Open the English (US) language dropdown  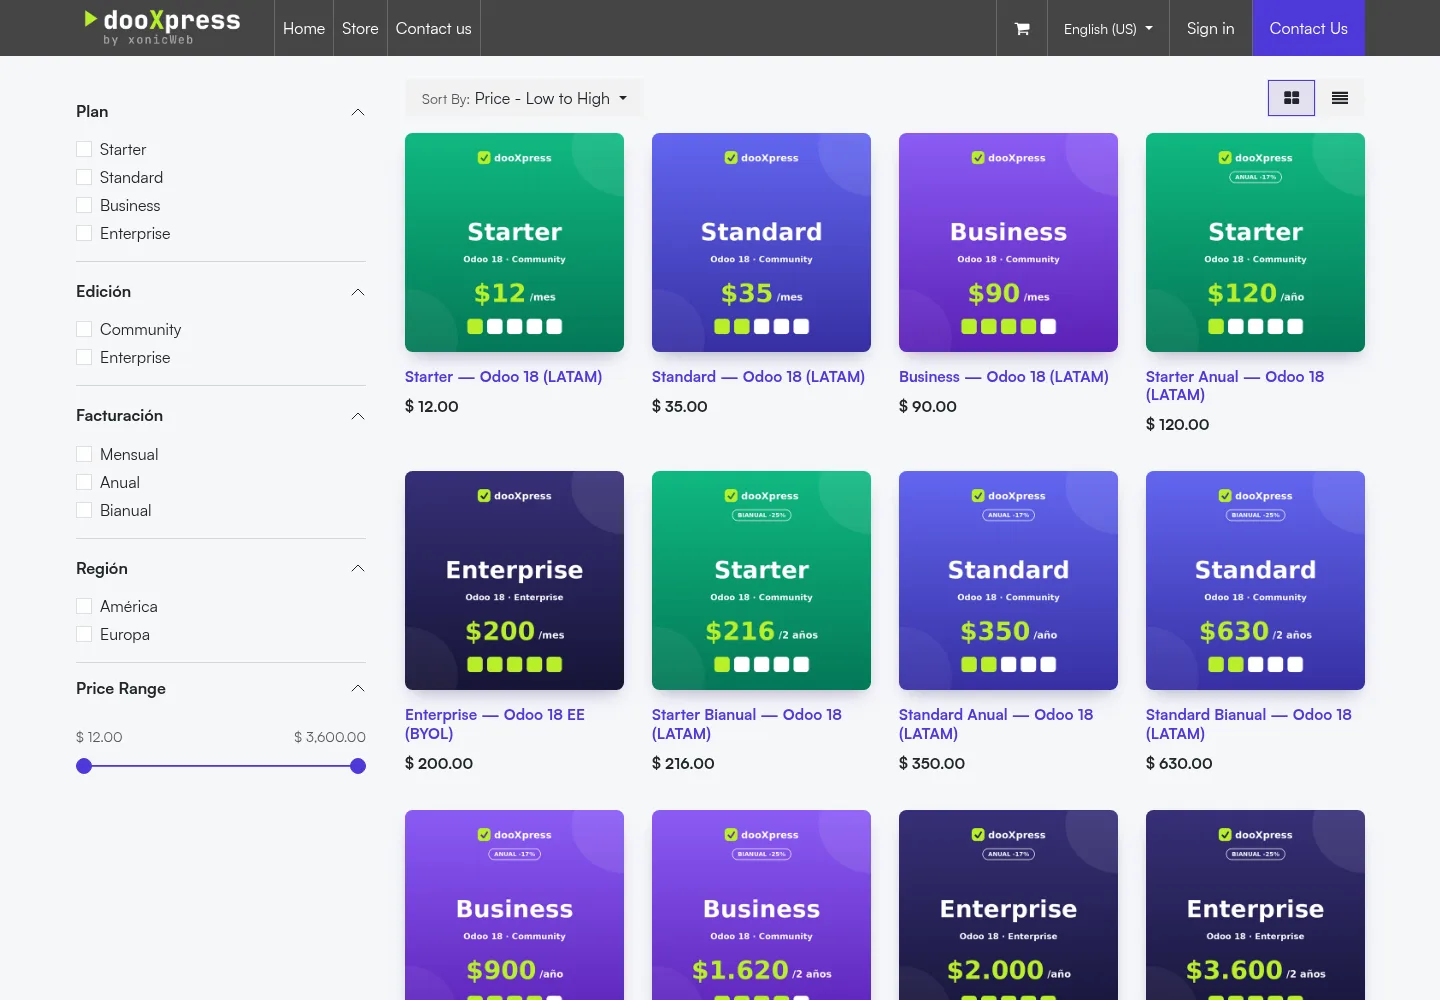point(1108,29)
